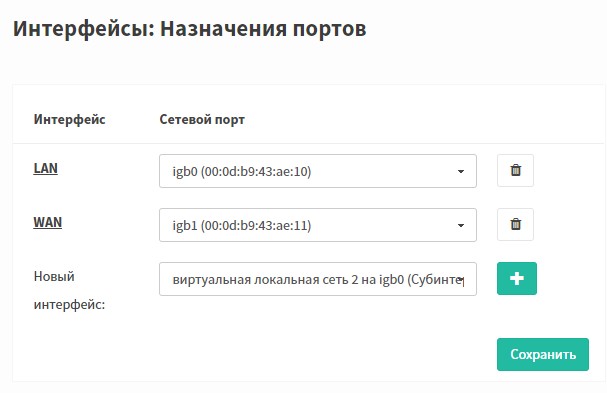Image resolution: width=607 pixels, height=393 pixels.
Task: Add new interface with green plus icon
Action: point(517,278)
